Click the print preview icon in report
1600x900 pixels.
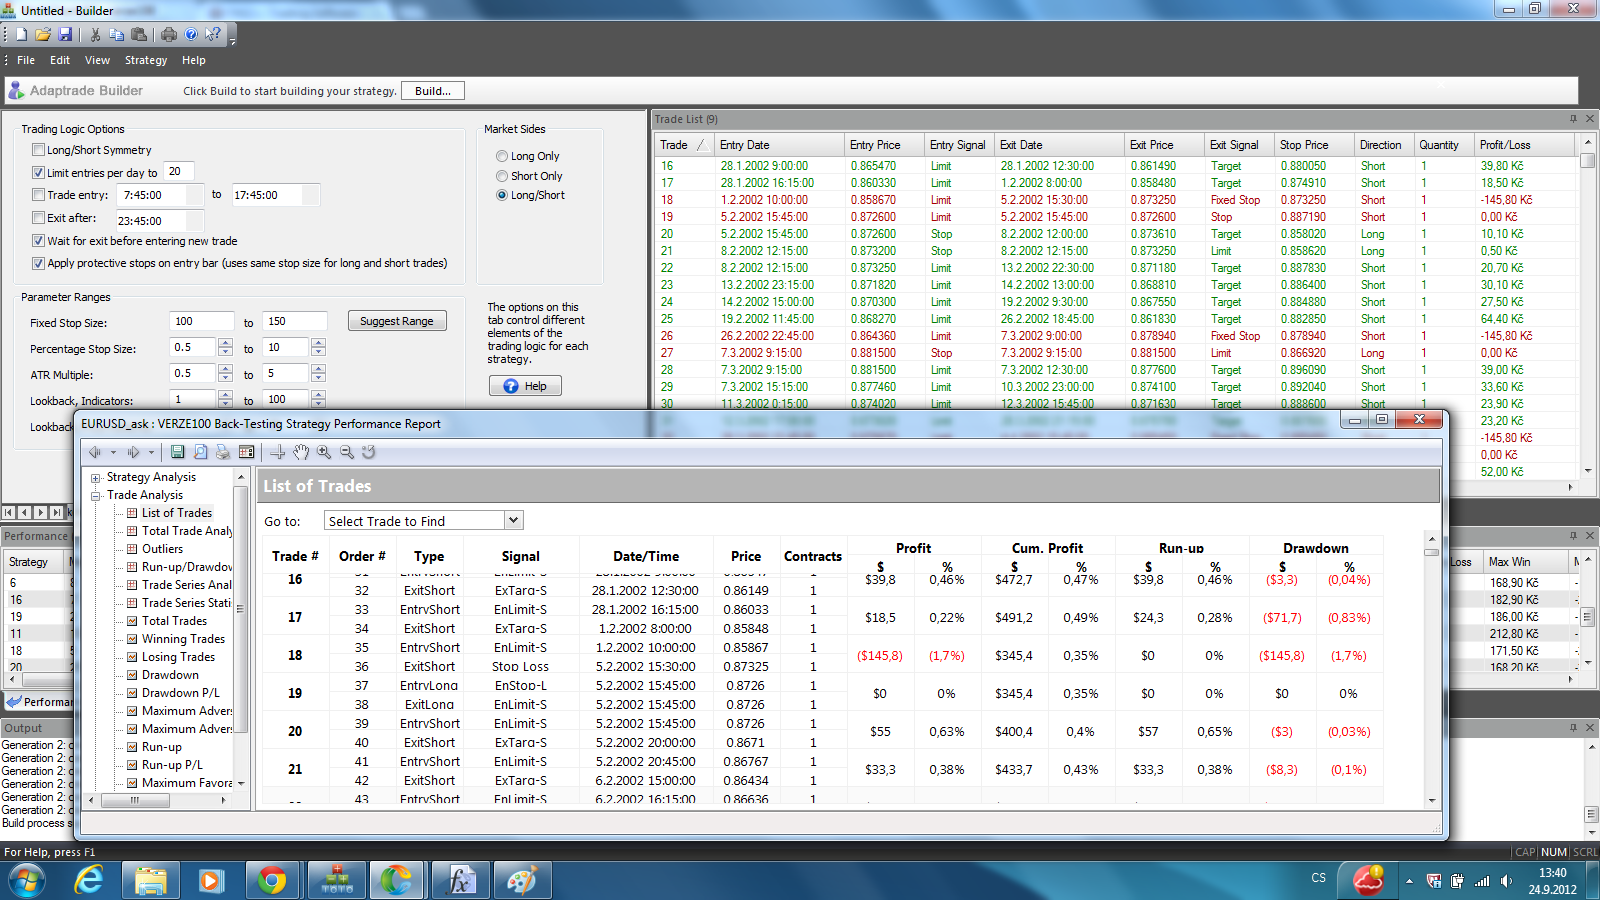tap(200, 452)
